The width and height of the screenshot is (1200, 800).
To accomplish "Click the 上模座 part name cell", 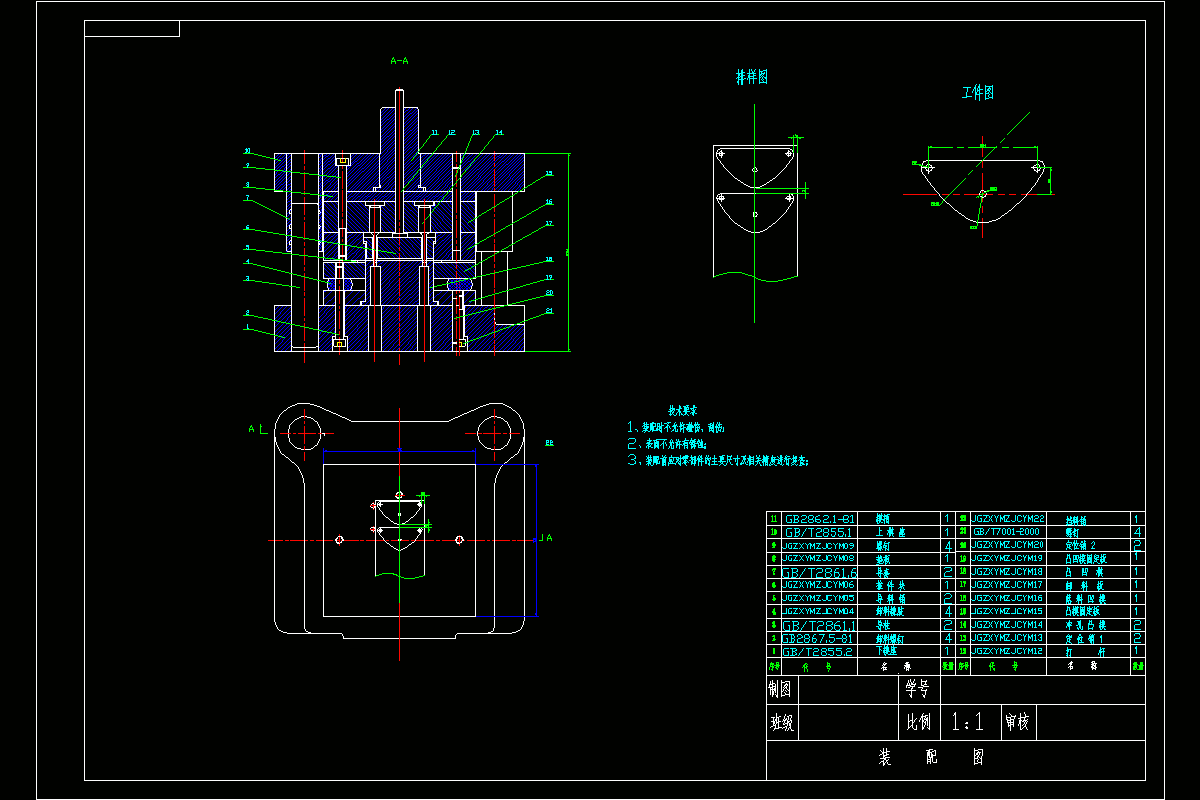I will [x=892, y=532].
